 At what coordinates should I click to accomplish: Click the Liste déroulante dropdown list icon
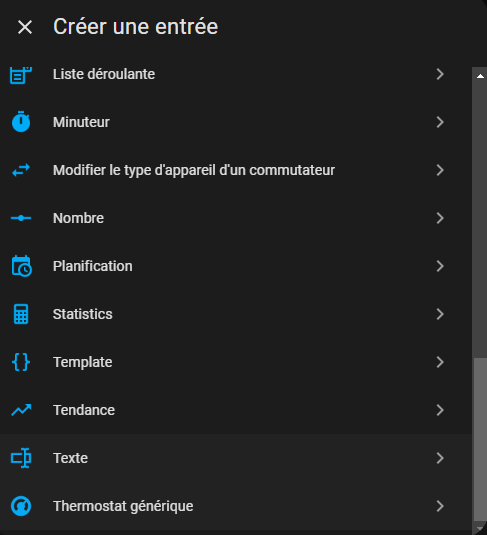point(21,75)
